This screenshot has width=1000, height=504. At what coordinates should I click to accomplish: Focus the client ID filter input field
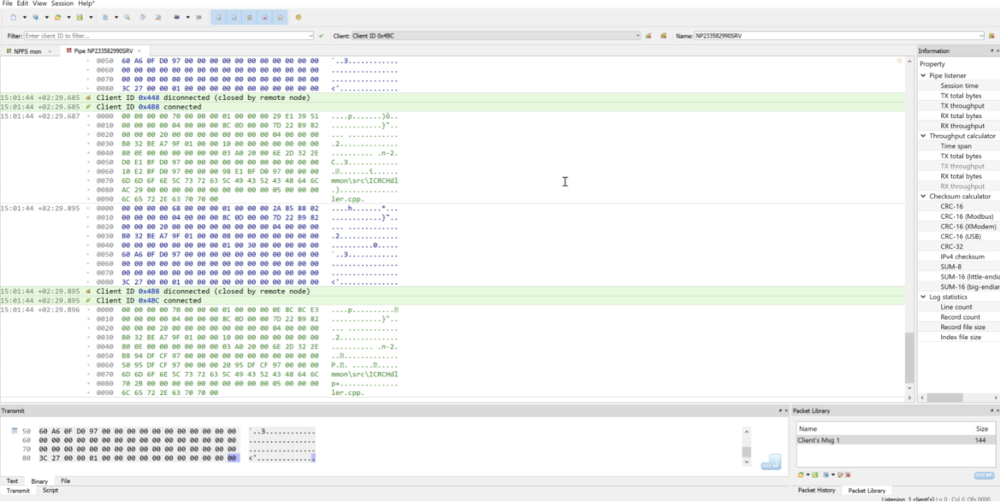click(168, 36)
